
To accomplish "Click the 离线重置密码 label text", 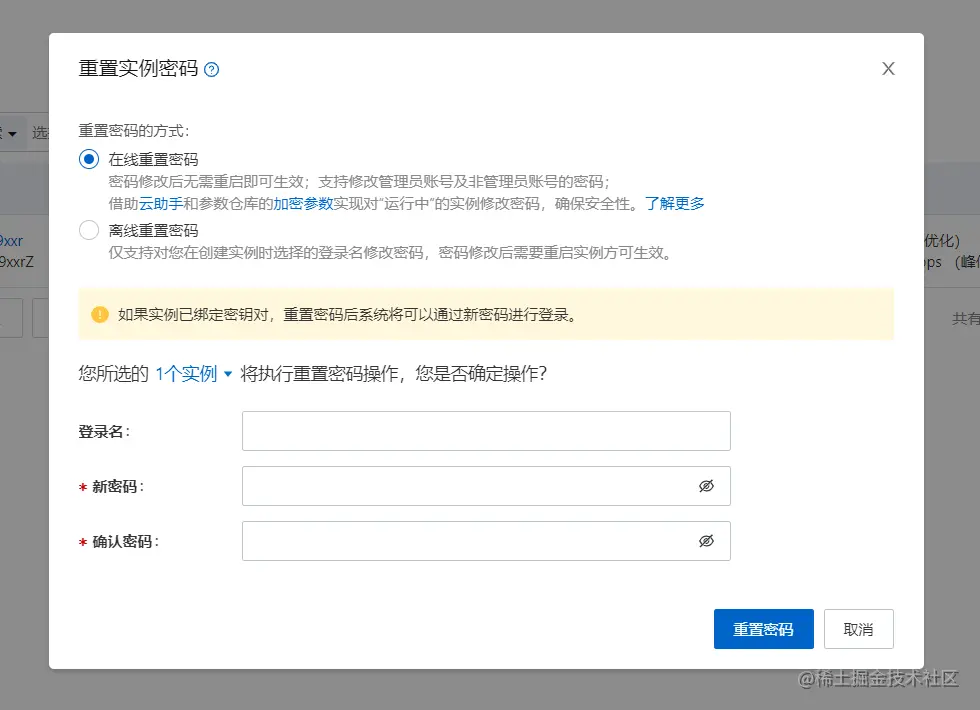I will [153, 231].
